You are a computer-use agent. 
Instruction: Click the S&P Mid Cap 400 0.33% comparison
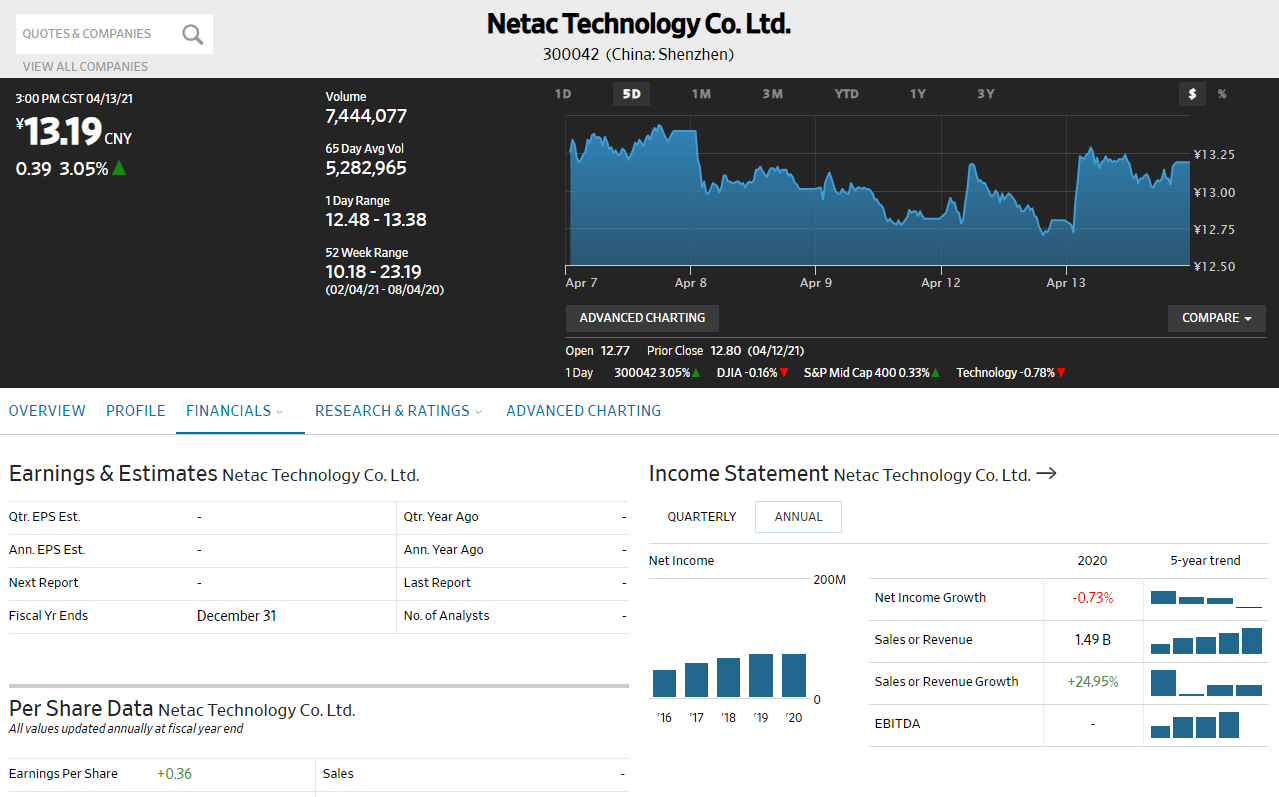pyautogui.click(x=872, y=373)
